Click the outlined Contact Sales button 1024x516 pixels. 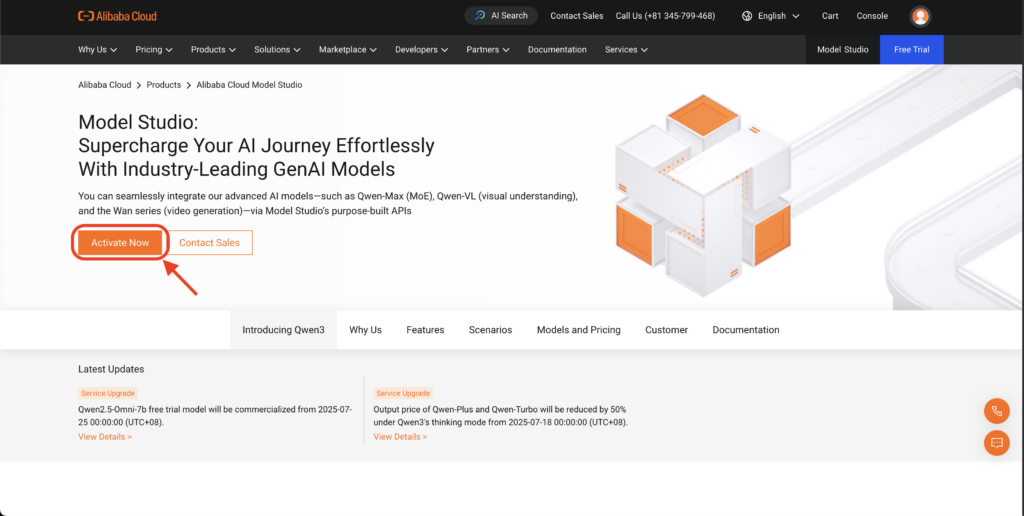[x=210, y=242]
